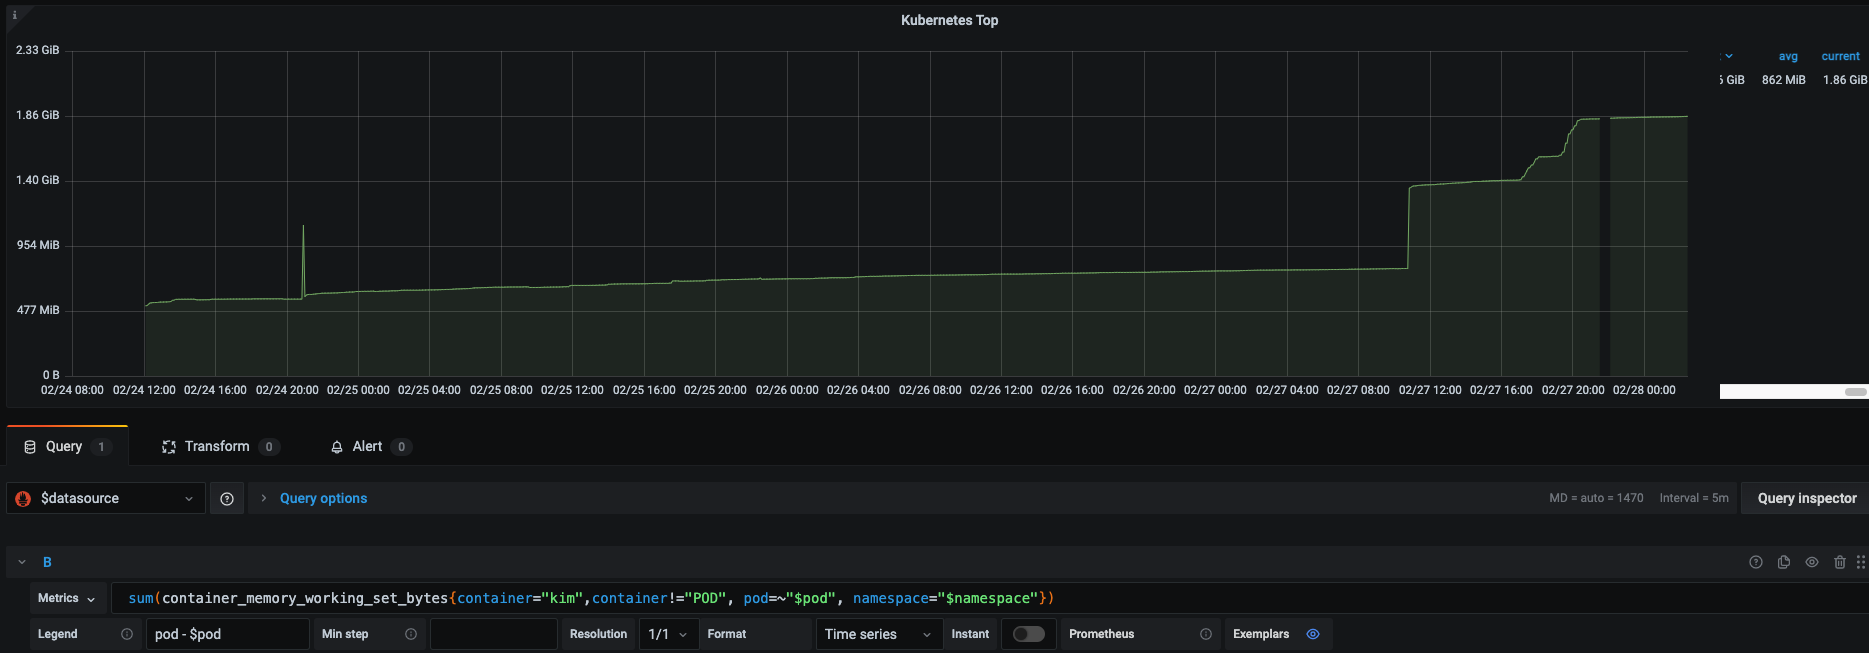The width and height of the screenshot is (1869, 653).
Task: Click the query help question-mark icon in row B
Action: [1755, 563]
